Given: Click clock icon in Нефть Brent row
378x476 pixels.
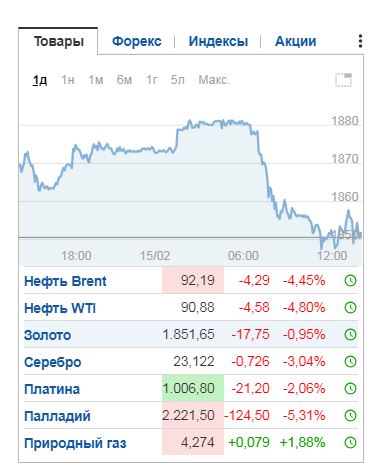Looking at the screenshot, I should coord(350,281).
